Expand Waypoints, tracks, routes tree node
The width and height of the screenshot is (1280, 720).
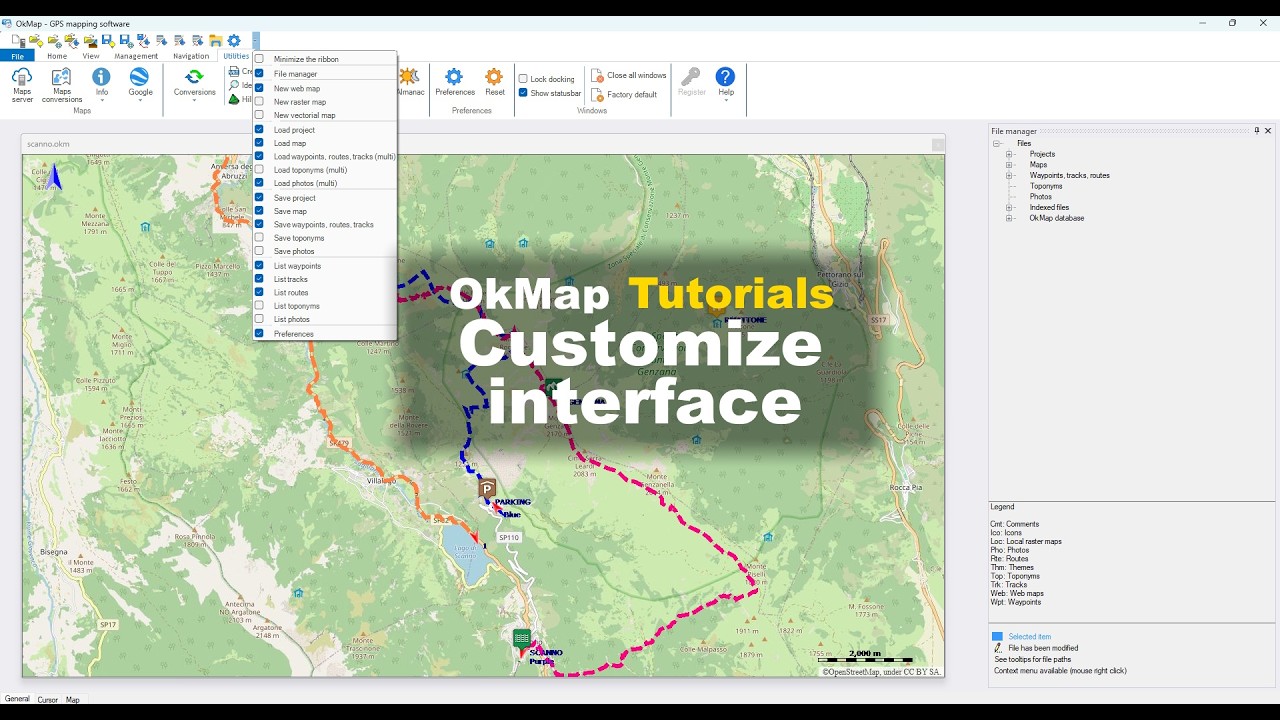coord(1009,176)
